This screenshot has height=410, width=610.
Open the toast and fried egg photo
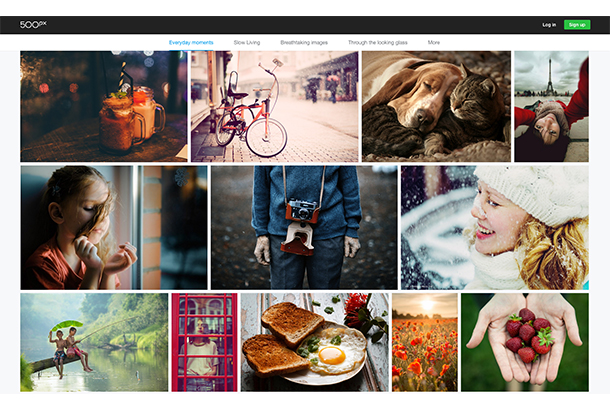tap(314, 342)
